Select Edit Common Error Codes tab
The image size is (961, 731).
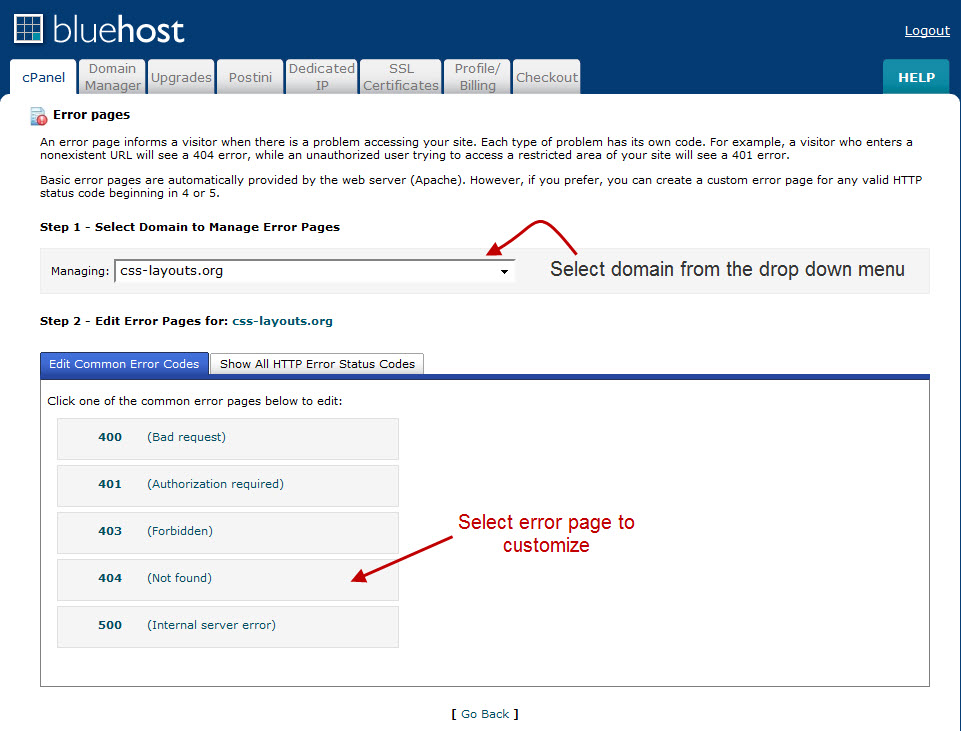124,364
